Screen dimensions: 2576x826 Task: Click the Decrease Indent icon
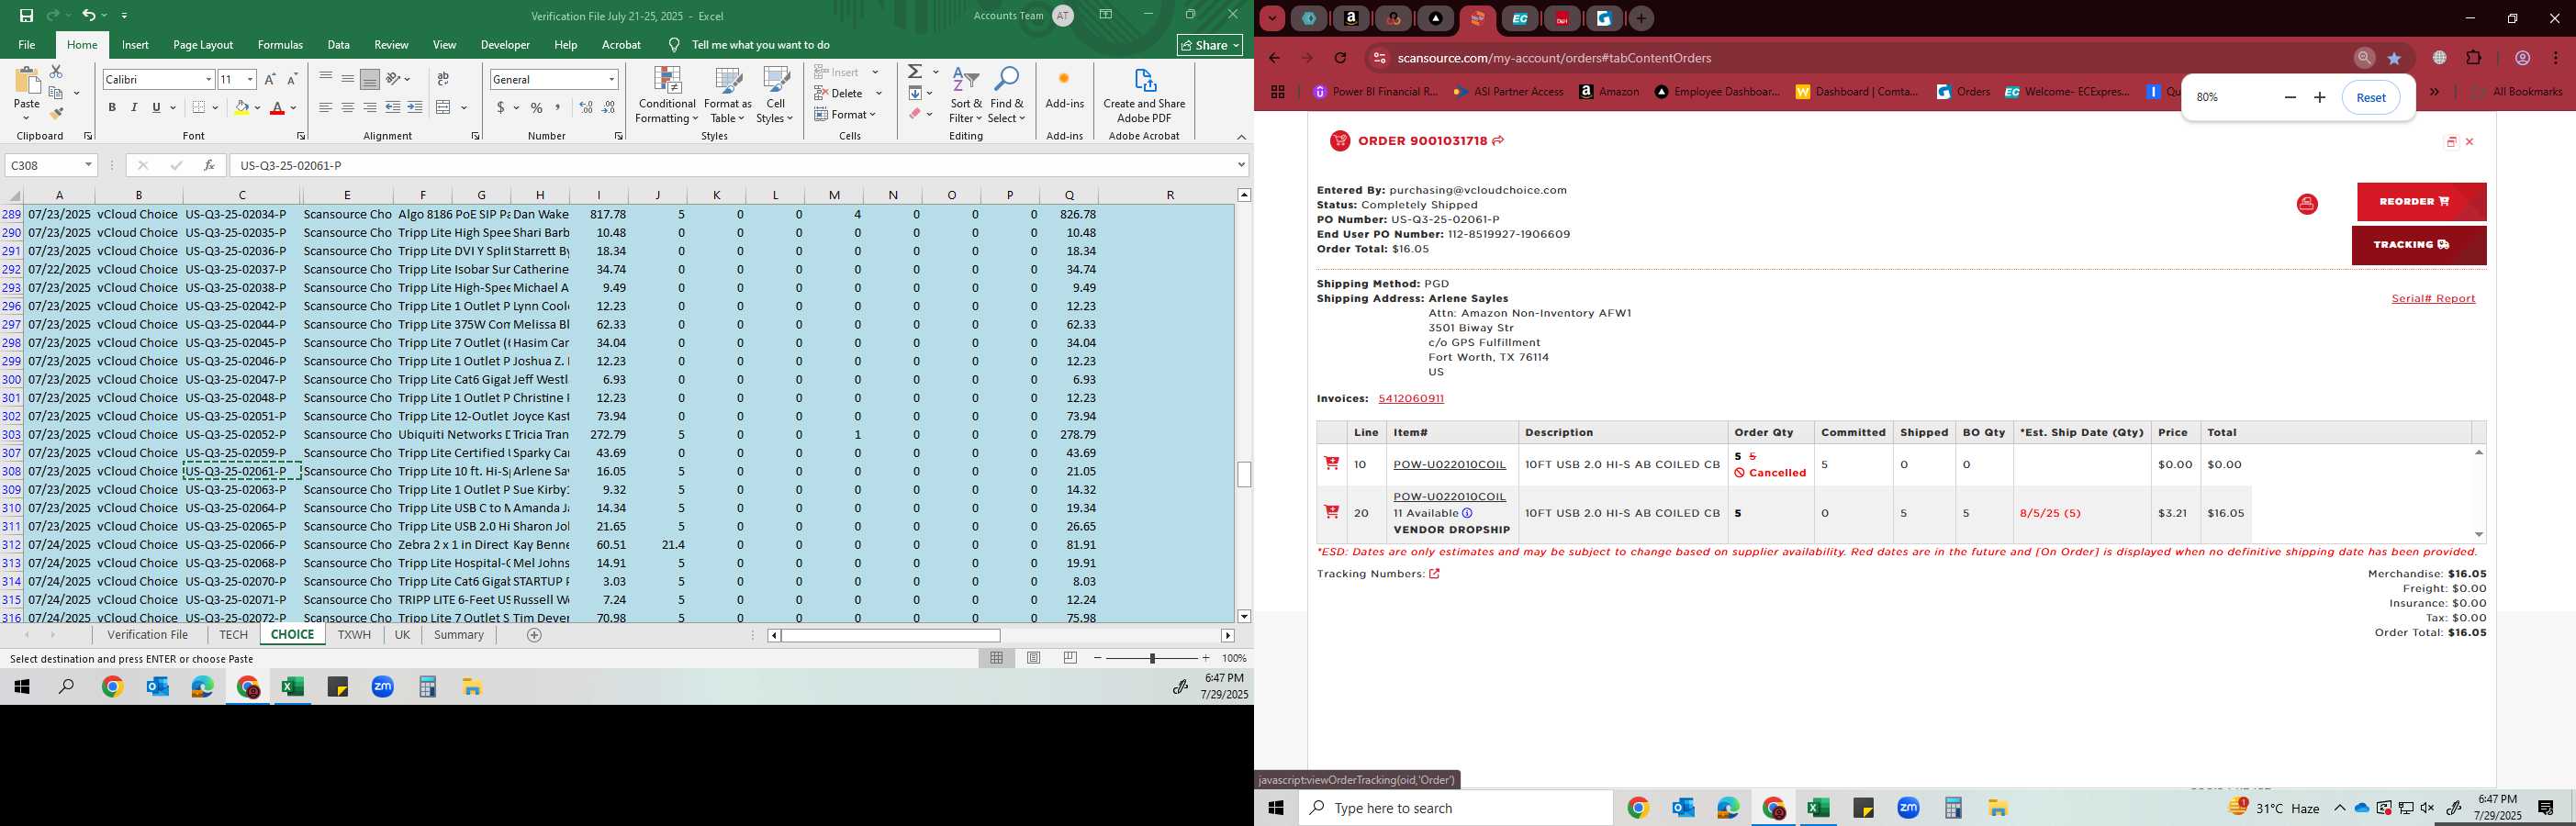point(393,107)
